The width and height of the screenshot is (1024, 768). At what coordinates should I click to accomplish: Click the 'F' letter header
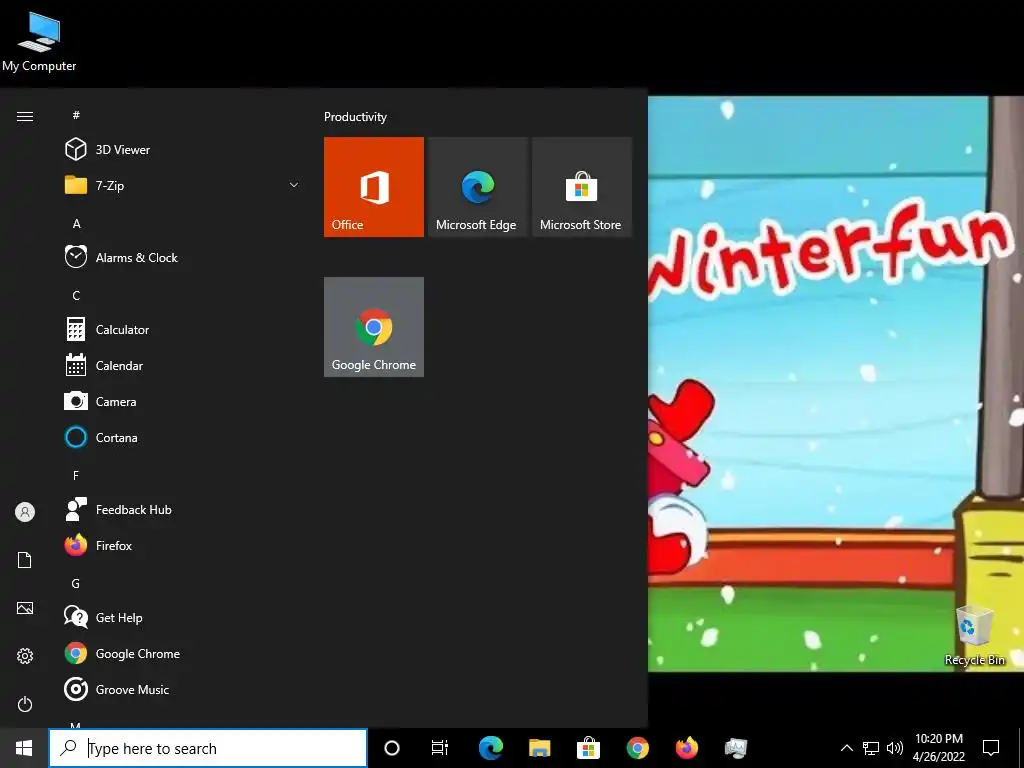pyautogui.click(x=76, y=475)
